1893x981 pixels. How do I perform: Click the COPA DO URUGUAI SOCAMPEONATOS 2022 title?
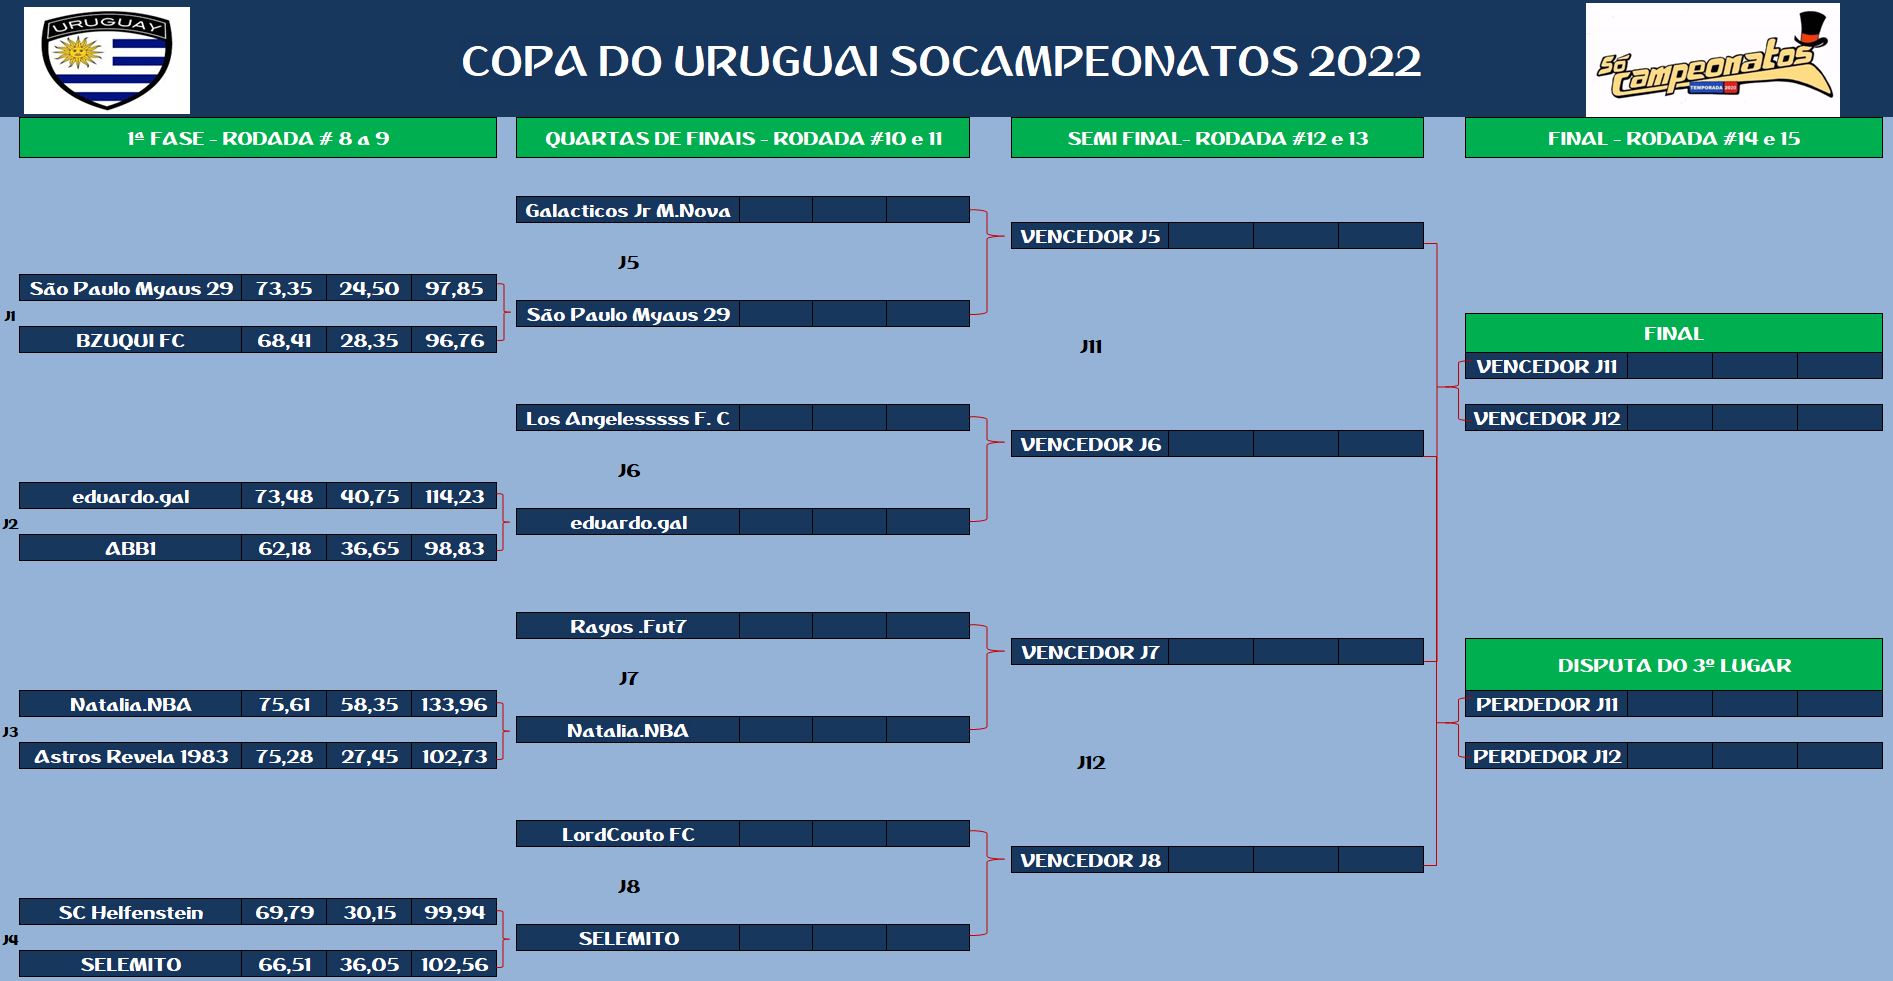point(941,61)
